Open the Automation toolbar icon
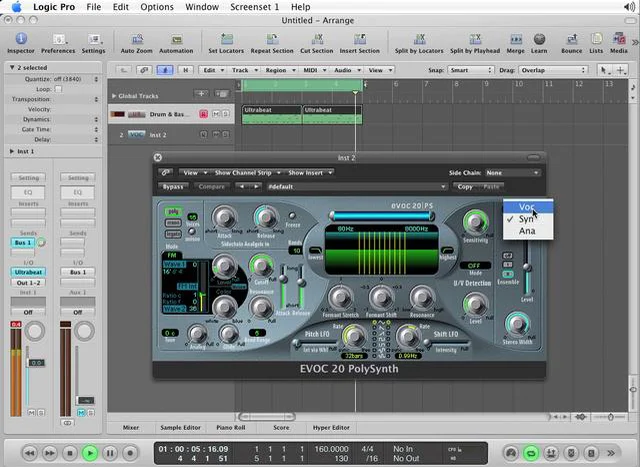The width and height of the screenshot is (640, 467). click(176, 43)
